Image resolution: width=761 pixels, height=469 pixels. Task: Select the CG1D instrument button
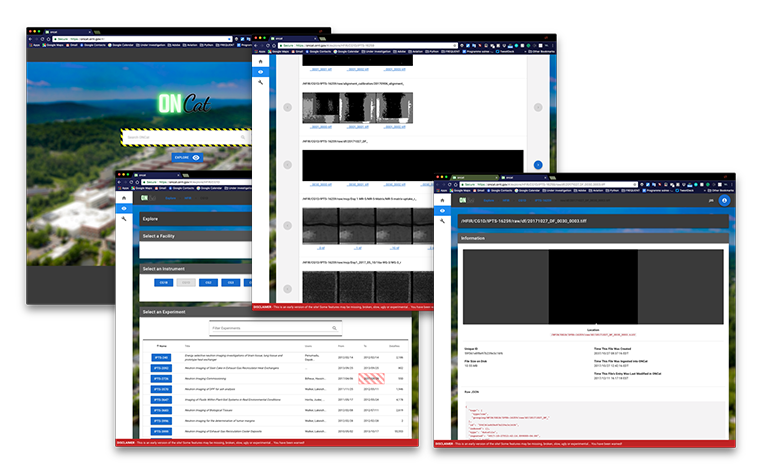[x=163, y=283]
